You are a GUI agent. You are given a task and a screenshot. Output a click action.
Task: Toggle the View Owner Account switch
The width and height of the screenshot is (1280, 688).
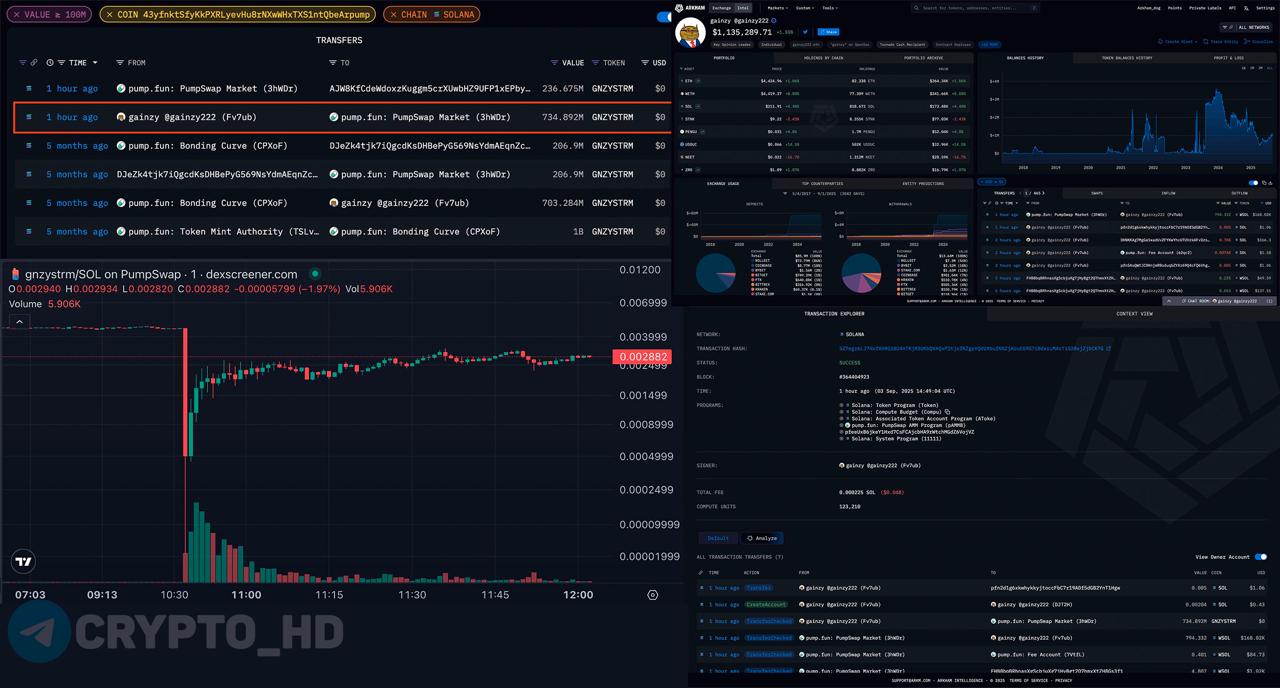click(1261, 557)
